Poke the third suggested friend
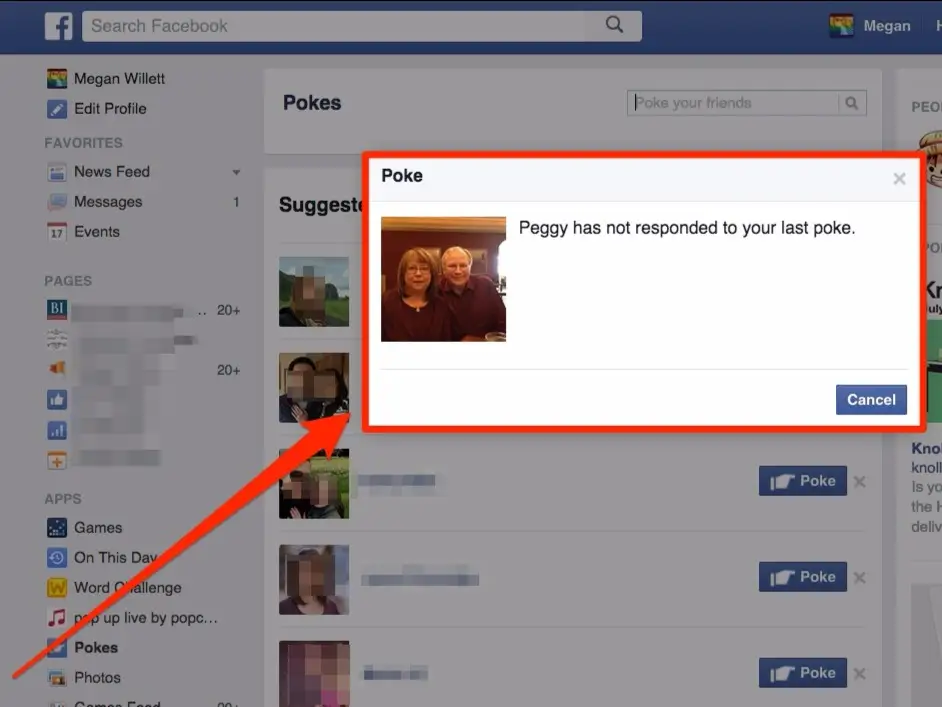This screenshot has height=707, width=942. (803, 481)
